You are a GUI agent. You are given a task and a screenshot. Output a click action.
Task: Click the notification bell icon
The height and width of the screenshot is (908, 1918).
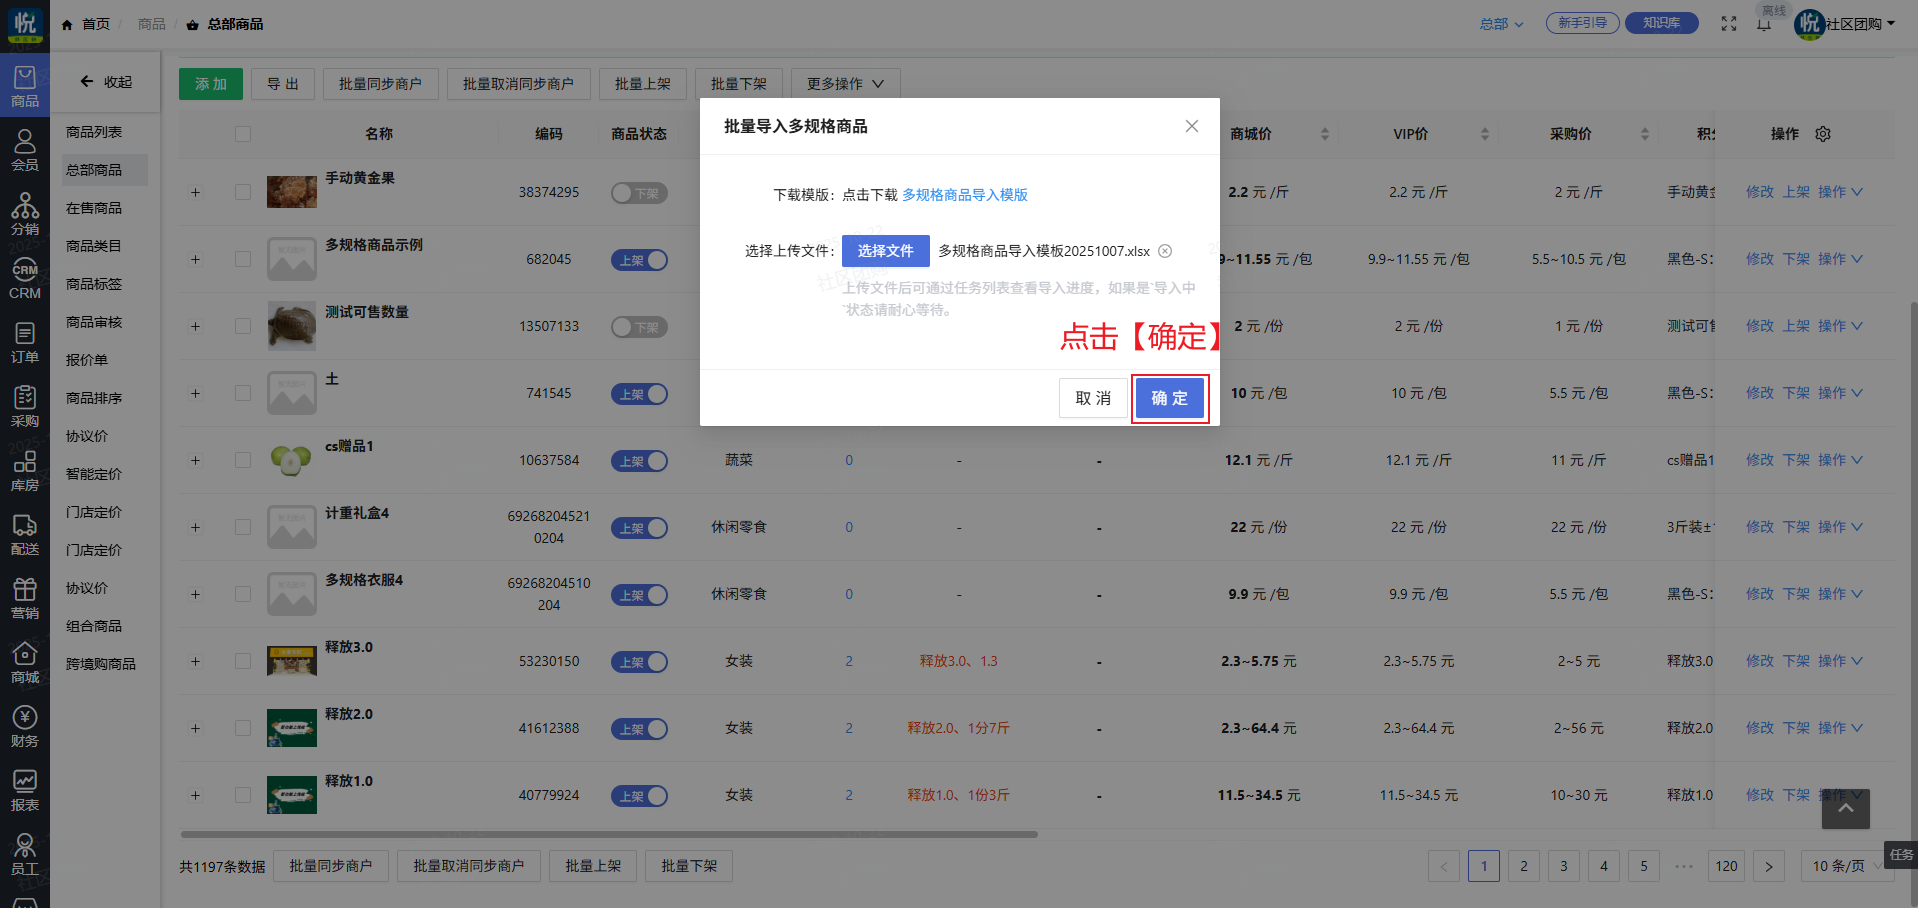(1764, 24)
